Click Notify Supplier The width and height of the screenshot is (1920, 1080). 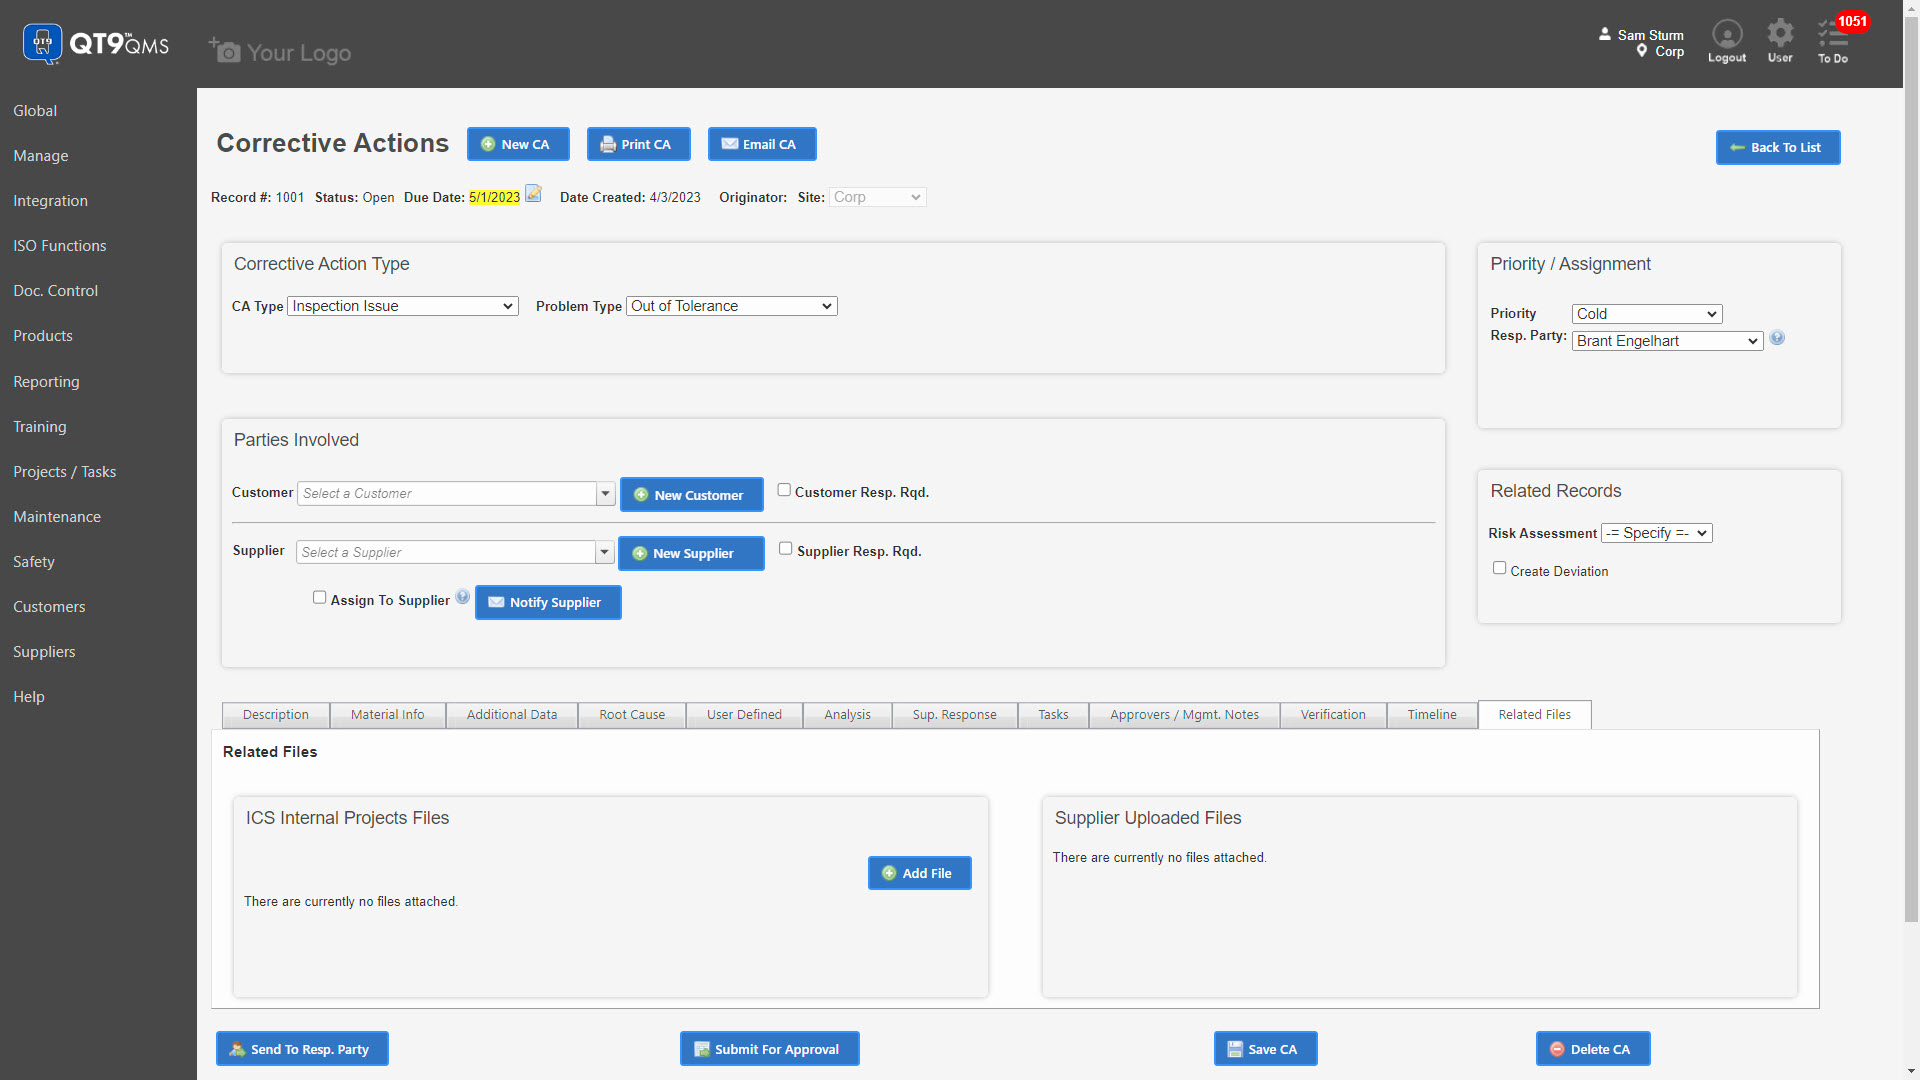pyautogui.click(x=547, y=602)
